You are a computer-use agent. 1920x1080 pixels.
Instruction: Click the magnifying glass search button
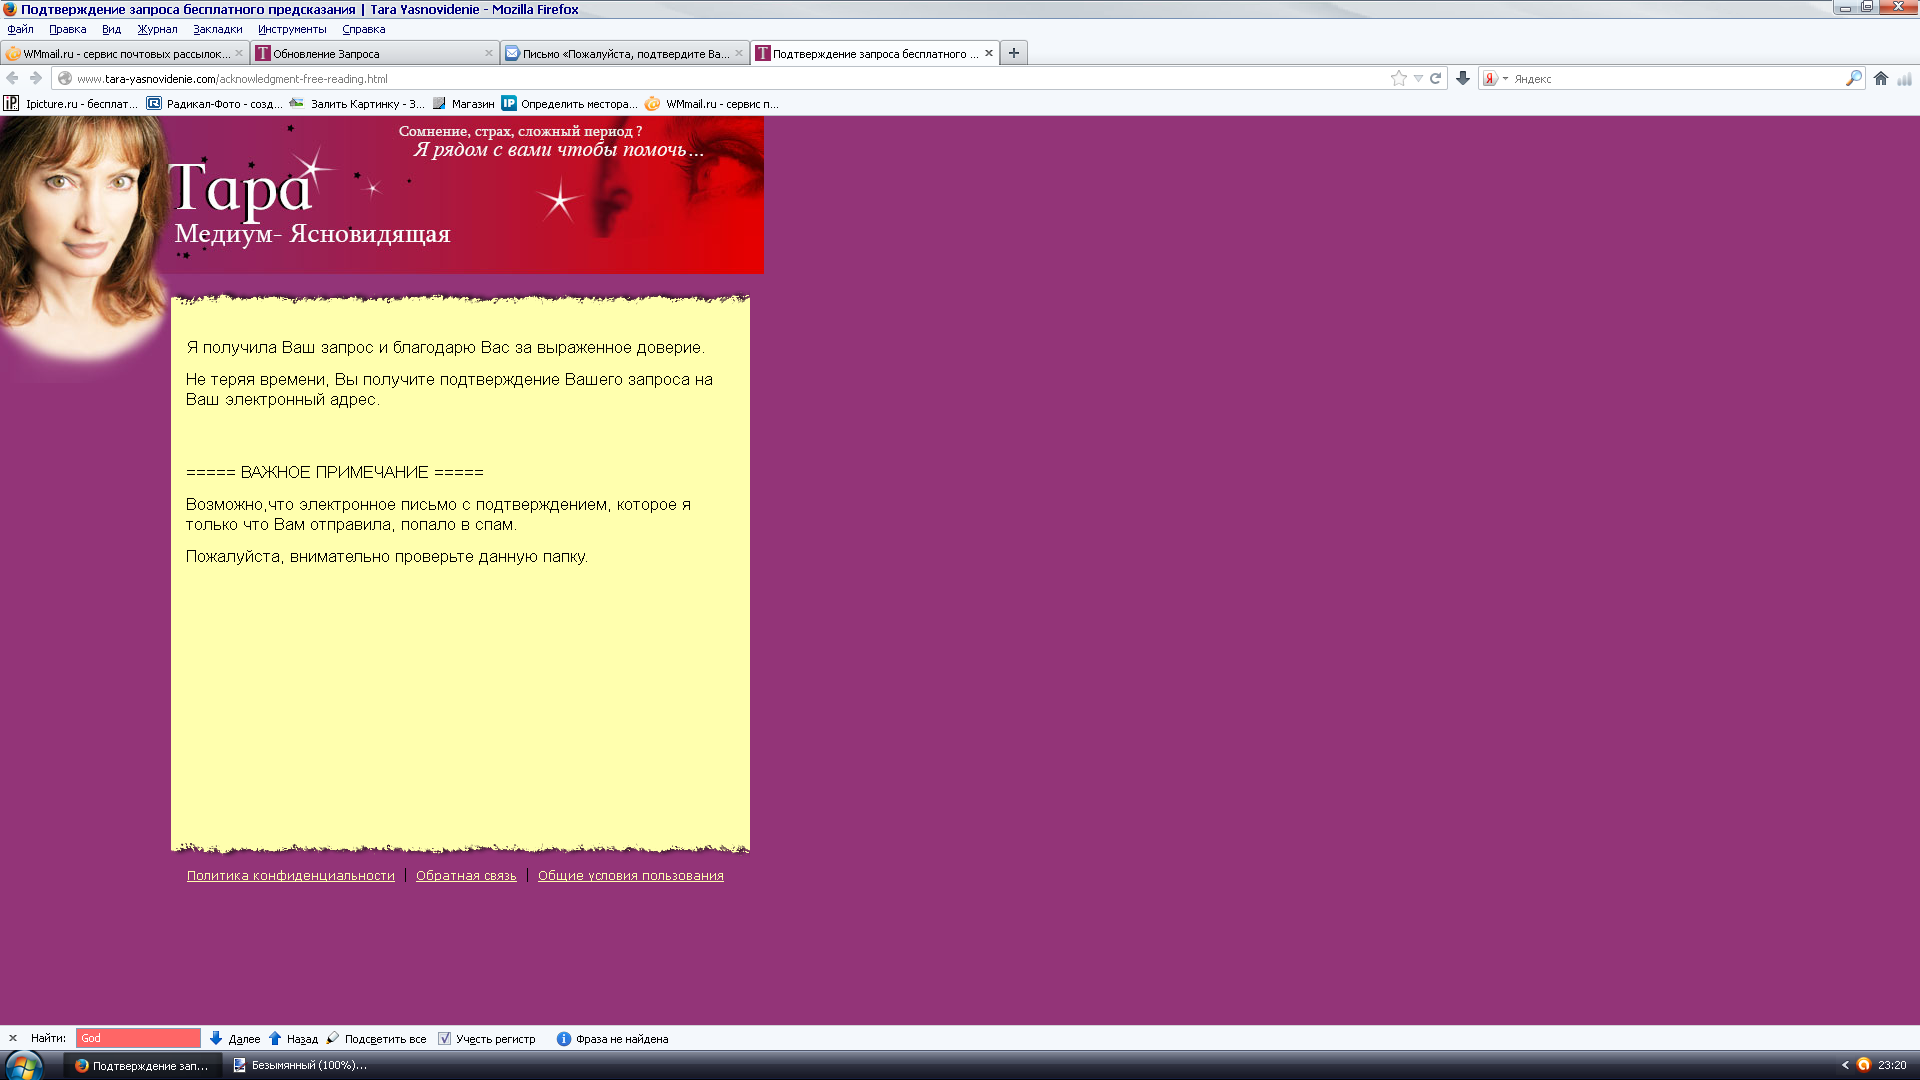tap(1853, 78)
